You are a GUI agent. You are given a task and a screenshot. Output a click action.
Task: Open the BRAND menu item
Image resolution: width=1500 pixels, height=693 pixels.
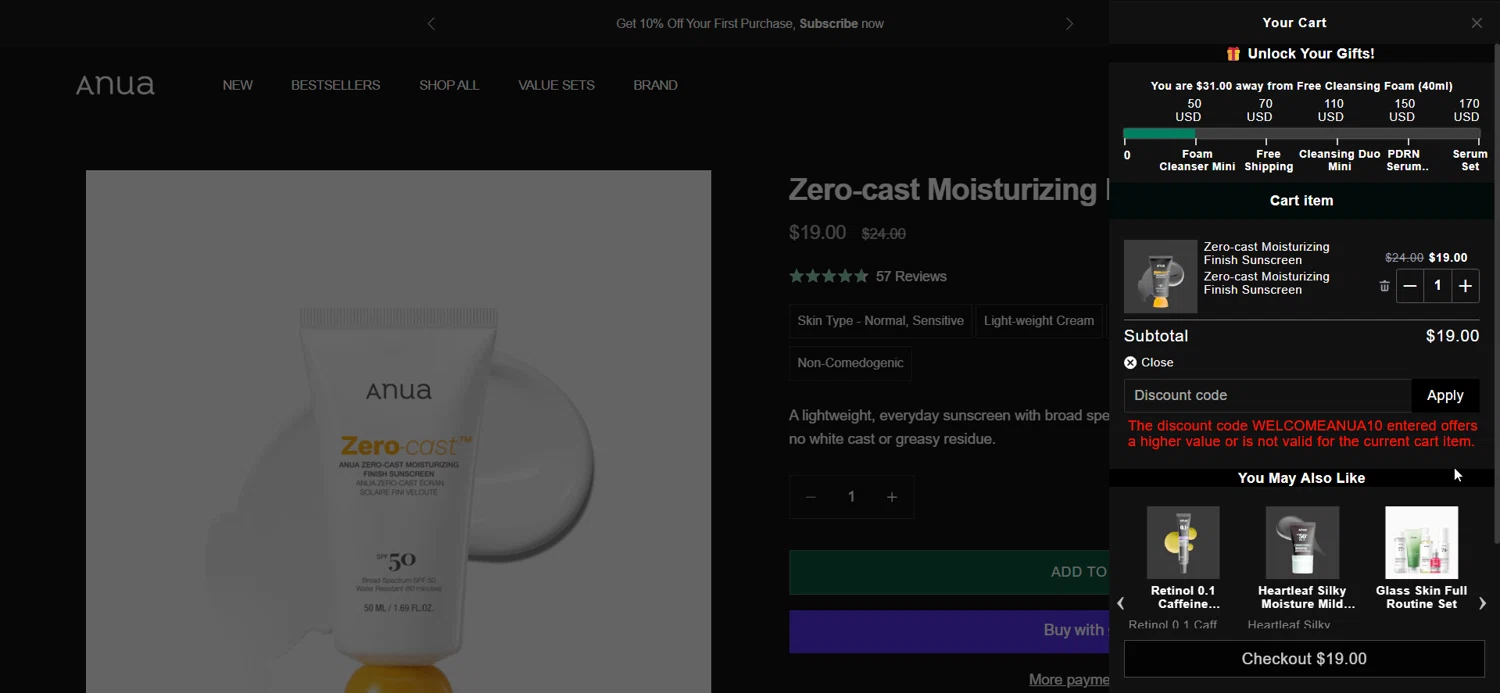pos(655,85)
